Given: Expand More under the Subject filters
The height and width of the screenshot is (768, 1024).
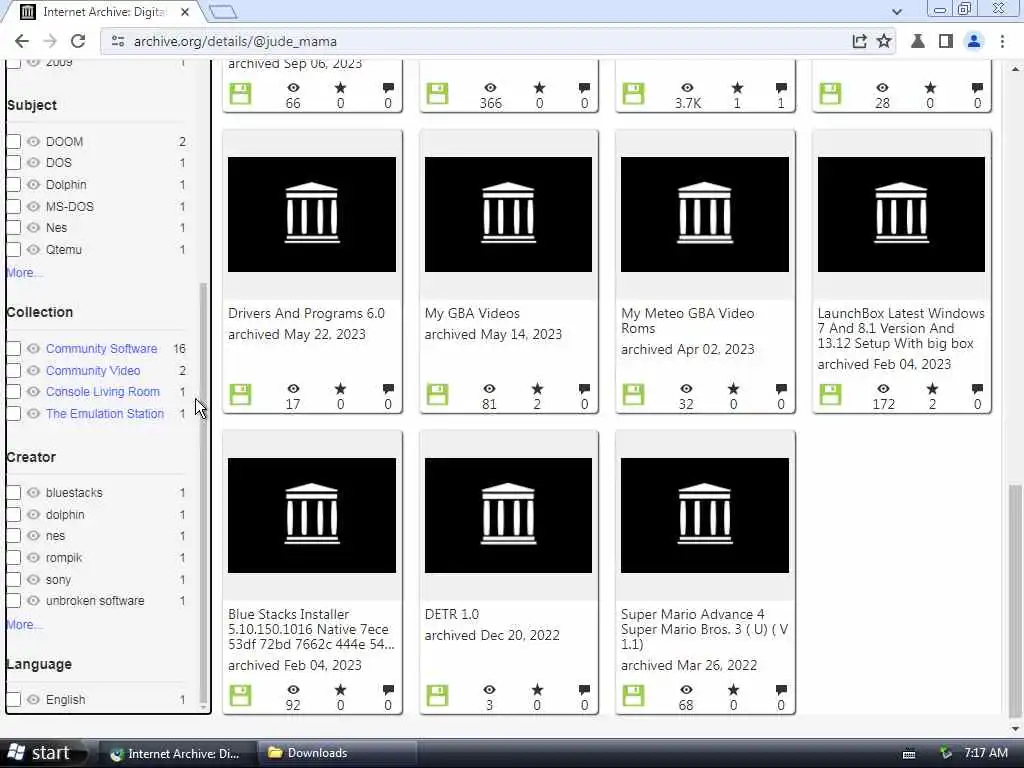Looking at the screenshot, I should pos(24,272).
